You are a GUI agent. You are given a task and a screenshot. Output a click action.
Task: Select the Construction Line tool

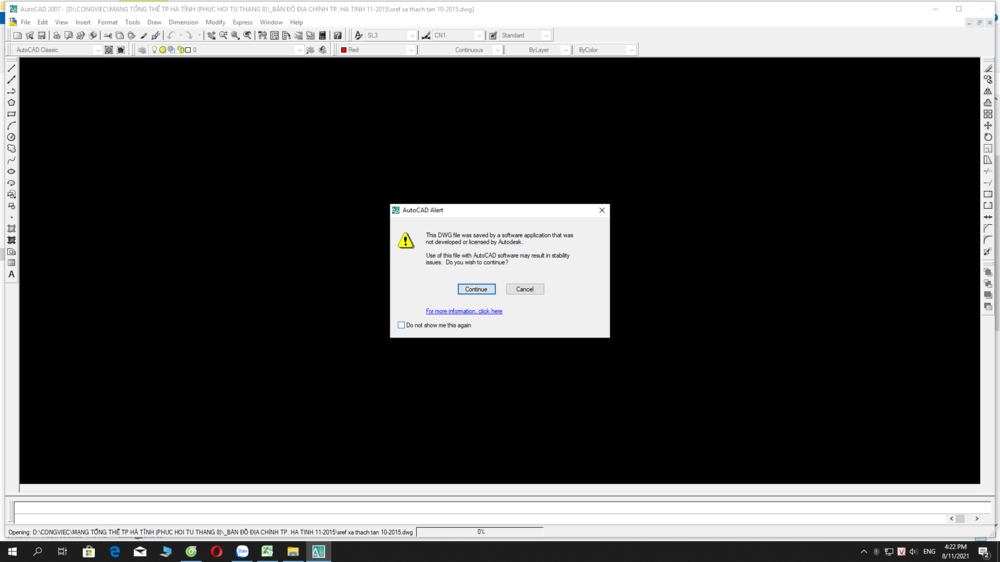pyautogui.click(x=11, y=80)
